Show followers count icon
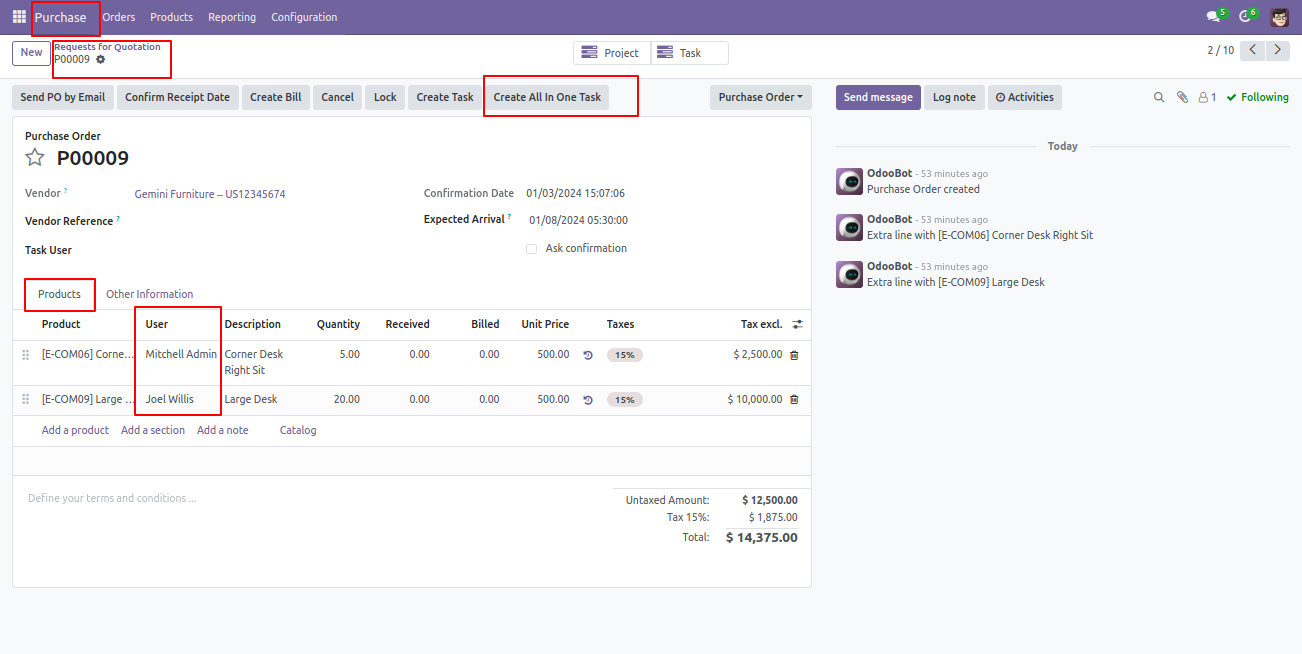 point(1207,97)
